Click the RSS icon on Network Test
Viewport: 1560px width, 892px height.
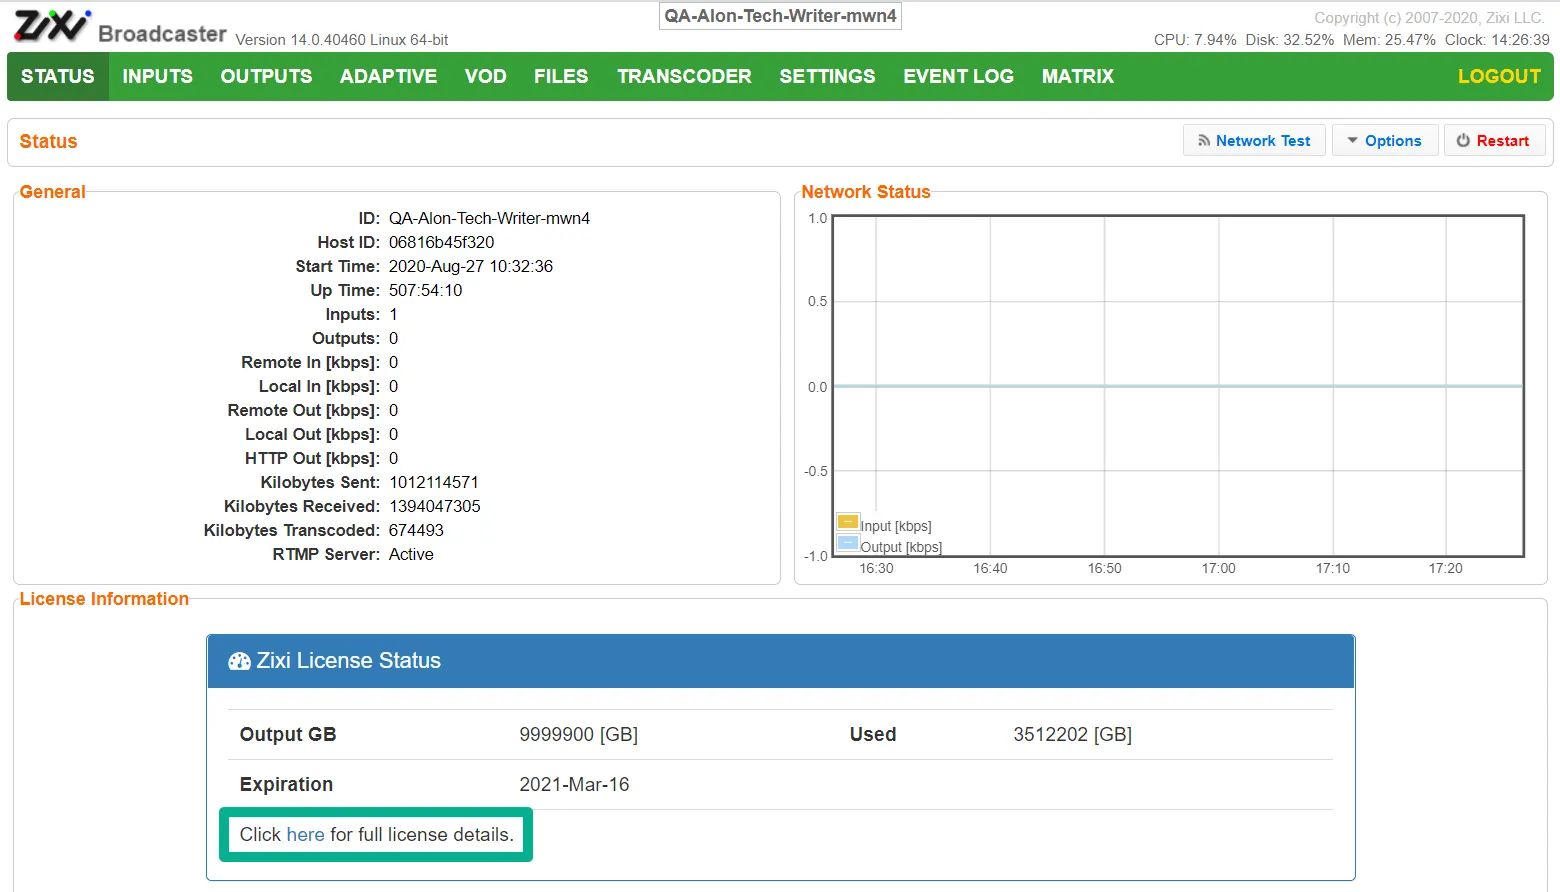point(1204,141)
